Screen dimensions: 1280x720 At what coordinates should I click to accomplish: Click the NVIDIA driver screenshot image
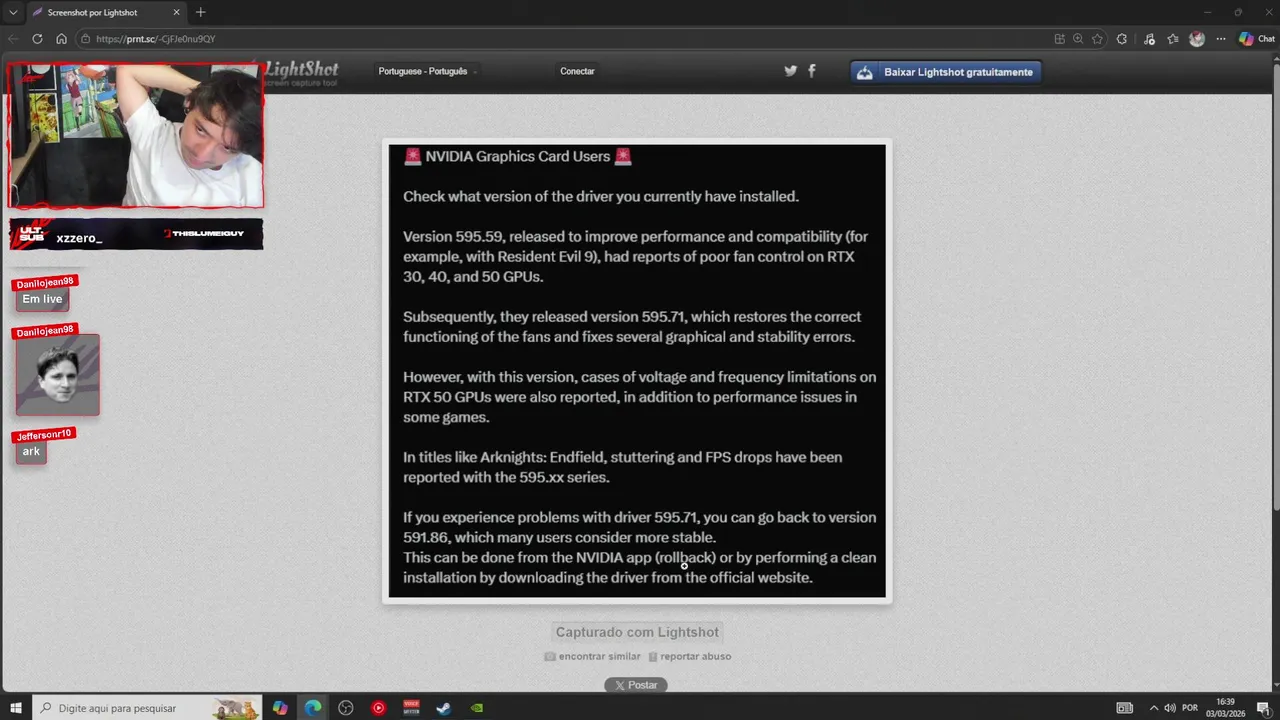pyautogui.click(x=637, y=371)
